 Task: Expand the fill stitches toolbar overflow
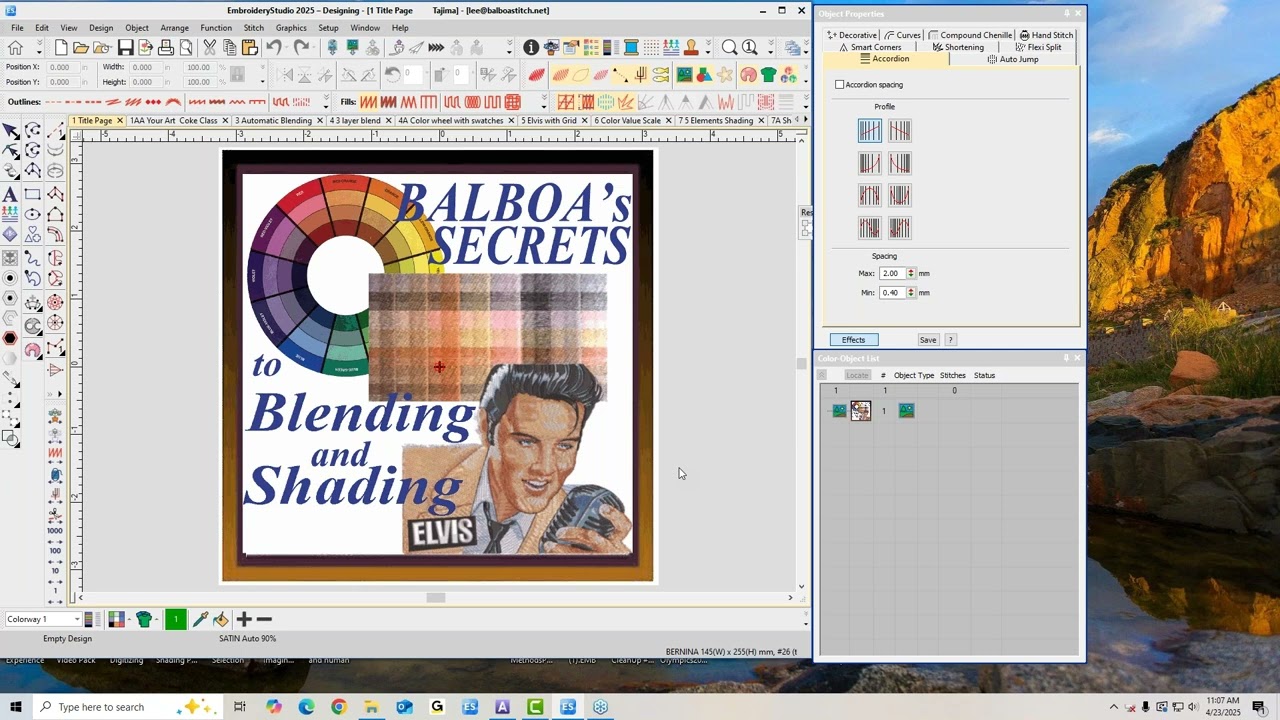[x=543, y=102]
